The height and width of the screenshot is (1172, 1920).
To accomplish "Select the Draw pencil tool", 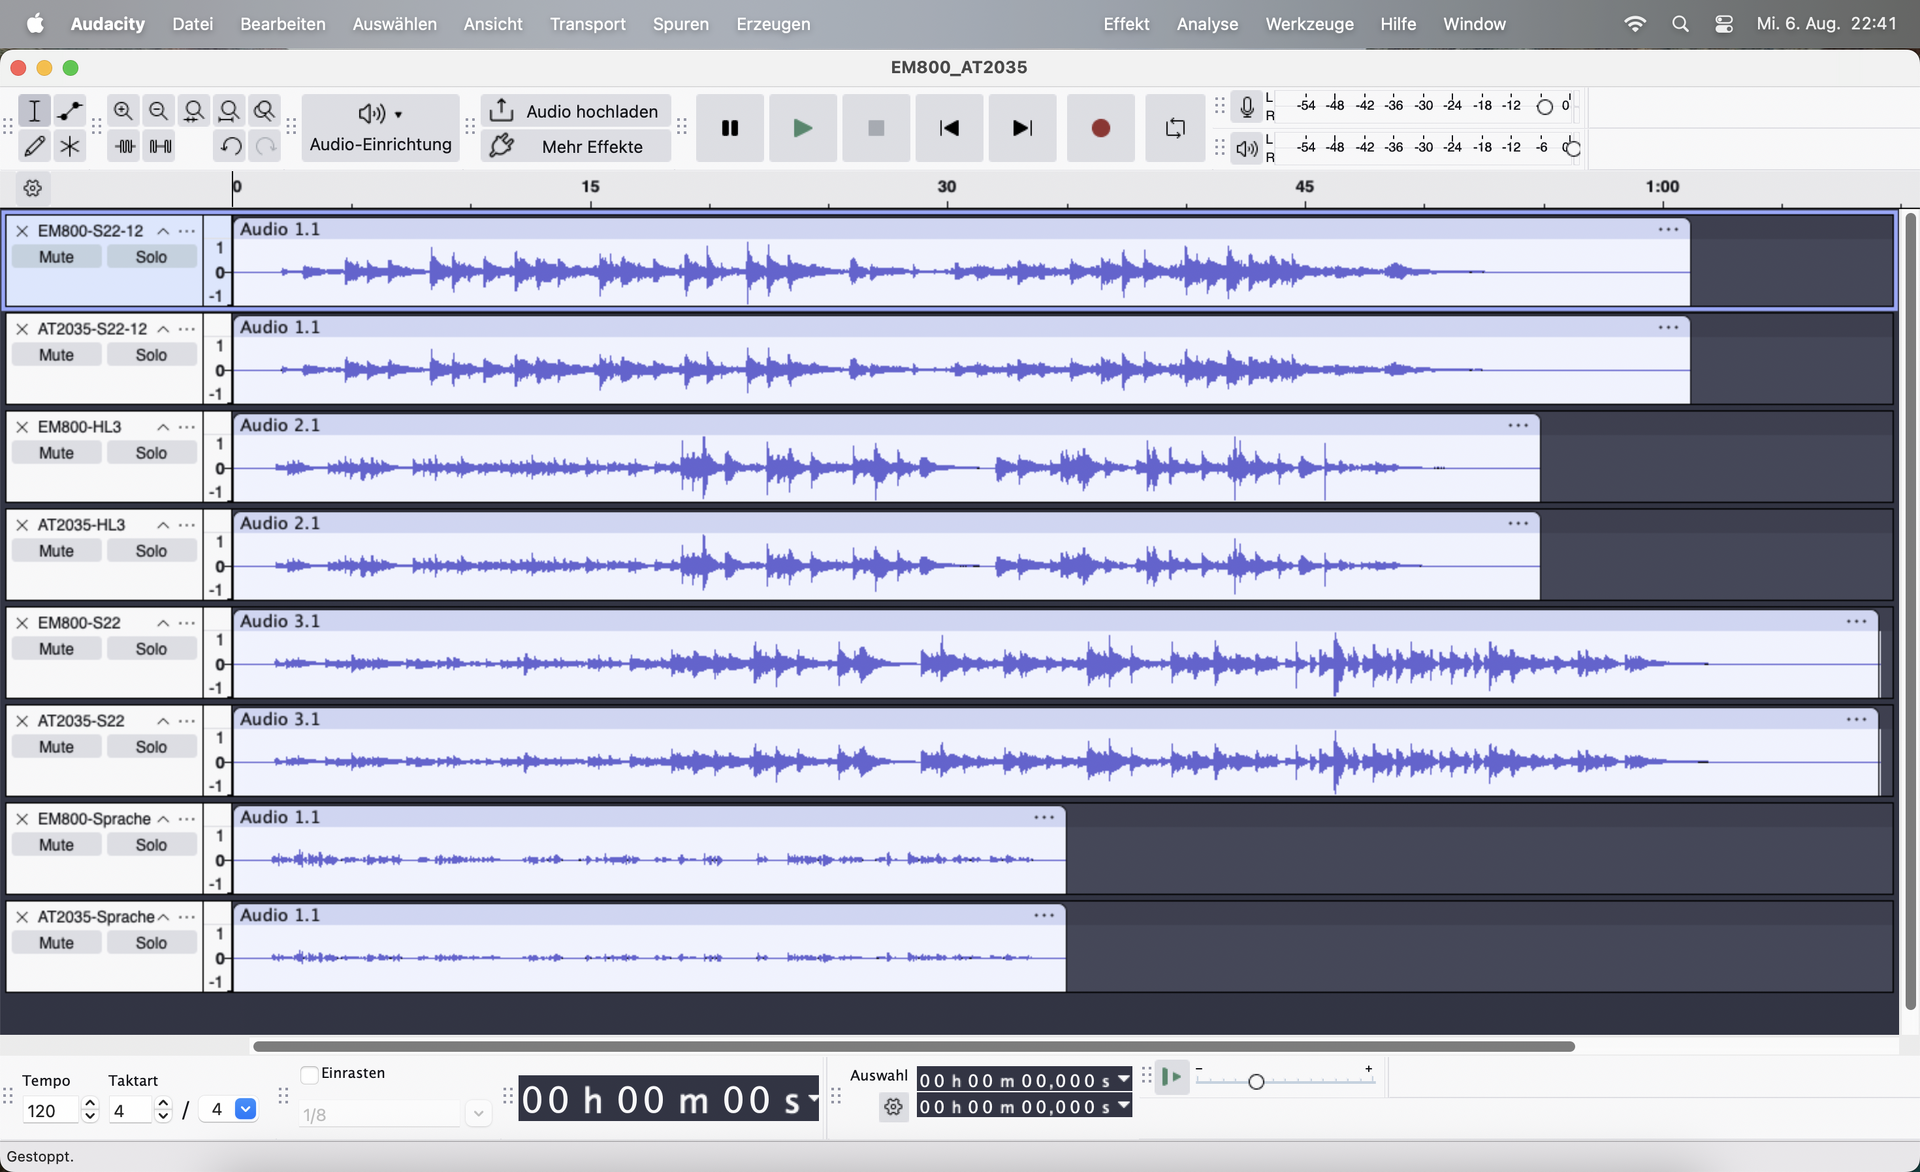I will tap(34, 146).
